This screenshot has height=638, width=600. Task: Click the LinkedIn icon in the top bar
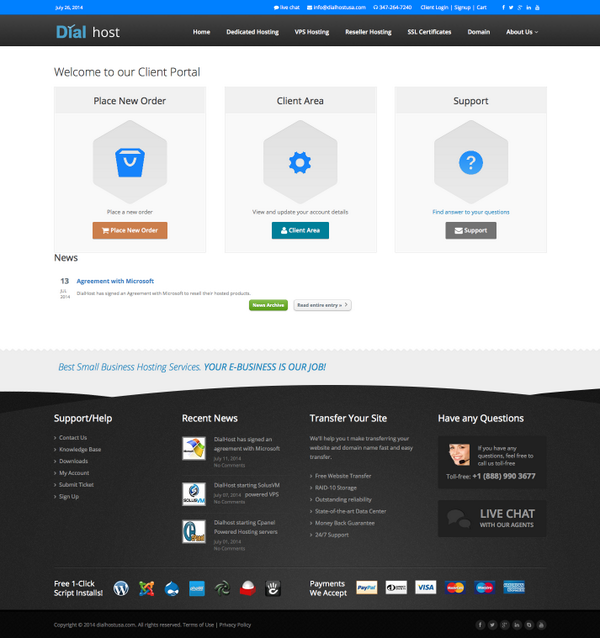(x=528, y=7)
